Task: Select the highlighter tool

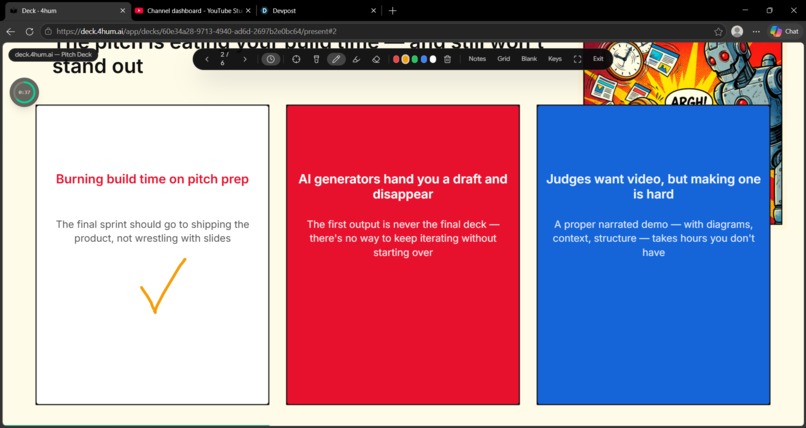Action: point(356,59)
